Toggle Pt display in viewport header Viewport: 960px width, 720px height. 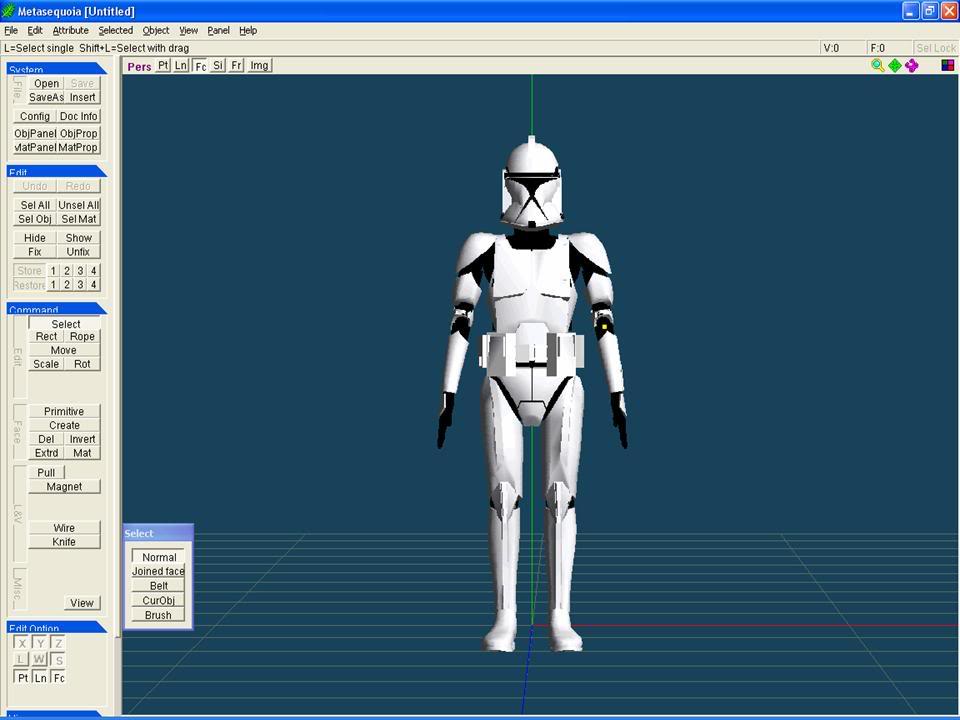[163, 66]
